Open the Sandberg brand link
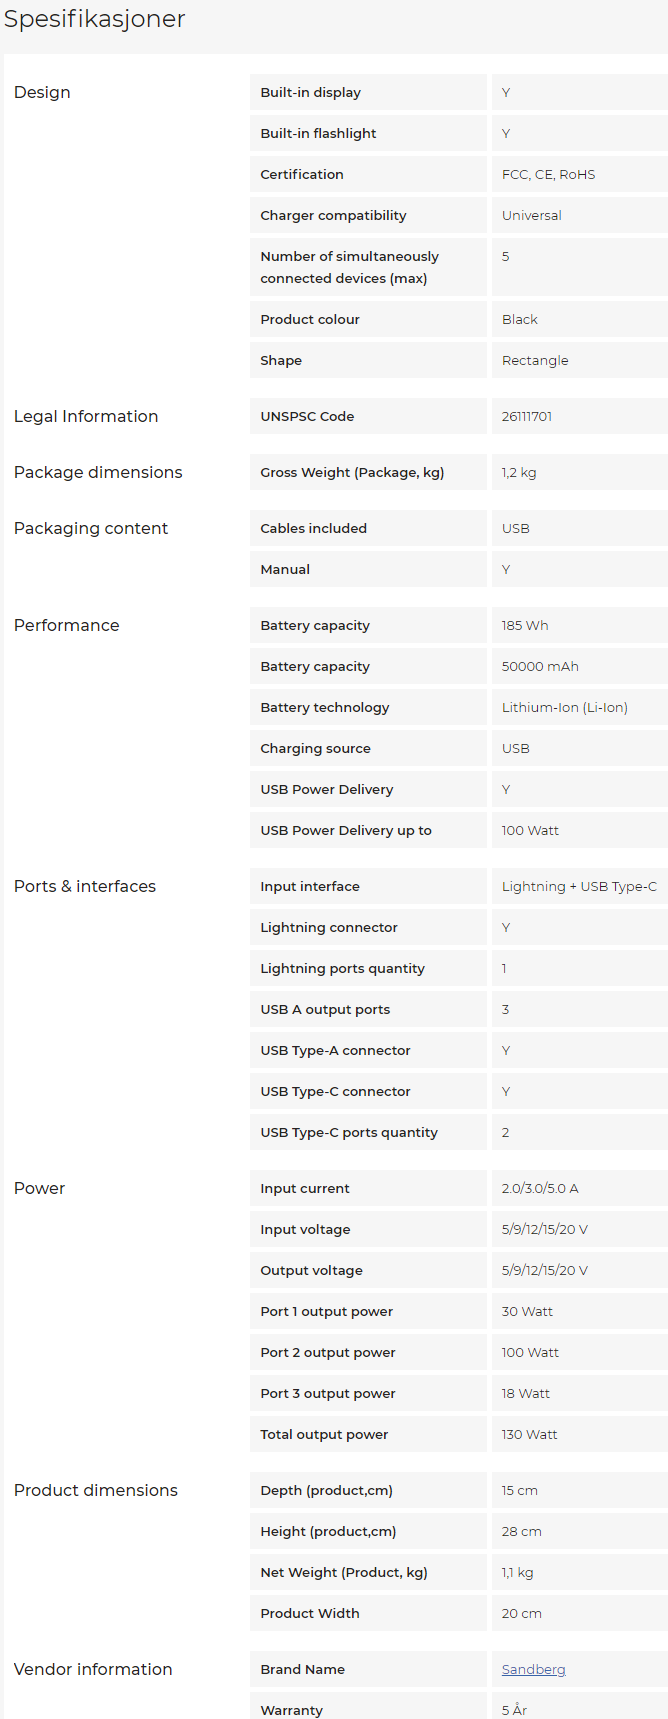Screen dimensions: 668x1719 (533, 1669)
